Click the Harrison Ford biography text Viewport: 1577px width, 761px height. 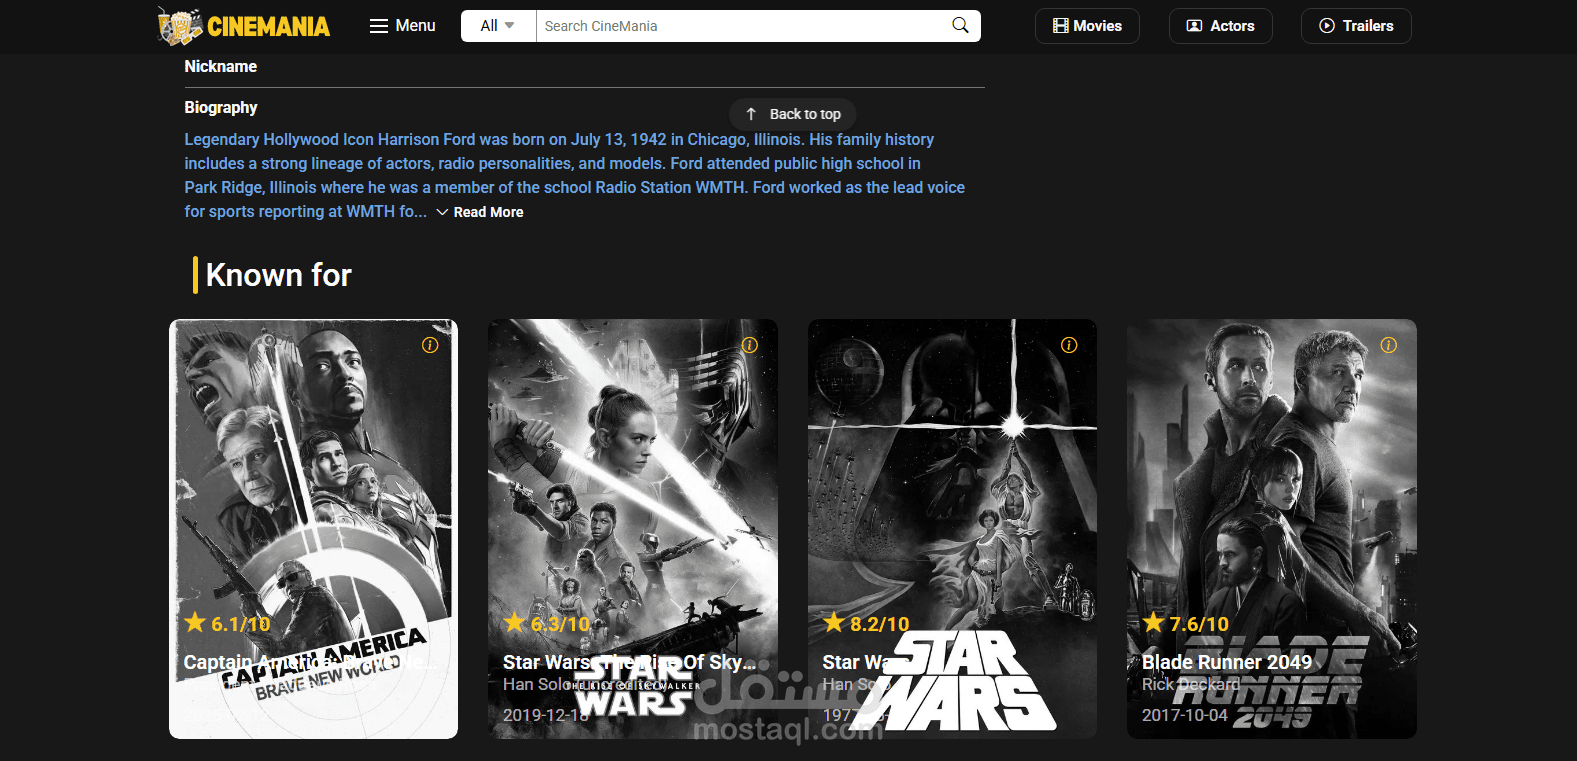[575, 175]
